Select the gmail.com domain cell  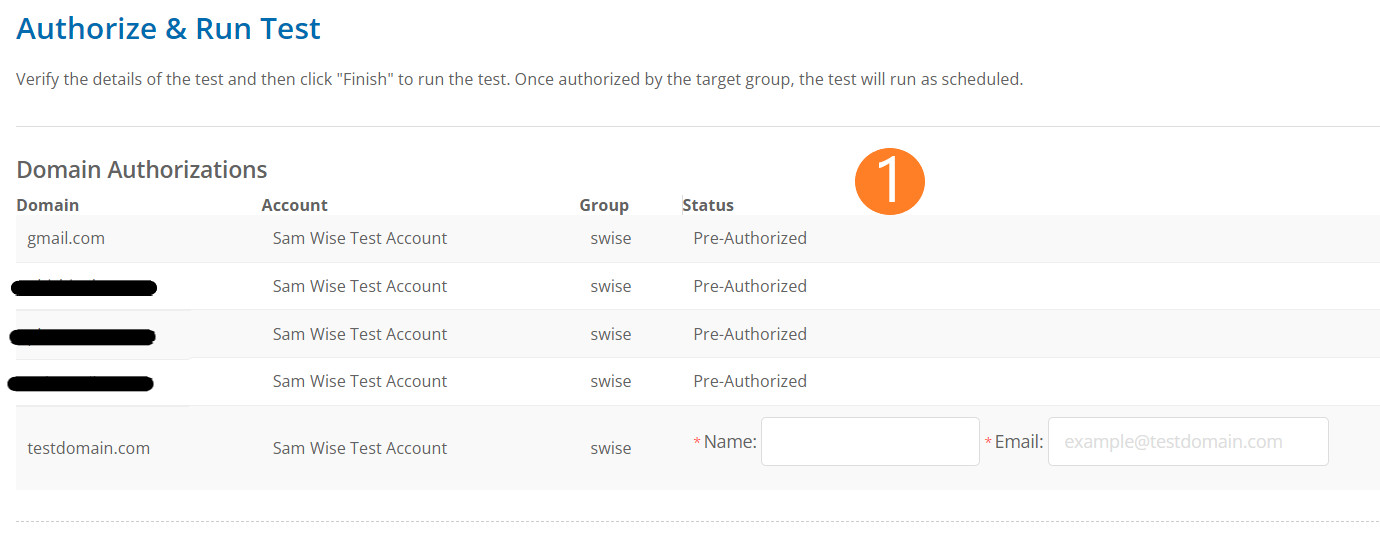coord(66,238)
